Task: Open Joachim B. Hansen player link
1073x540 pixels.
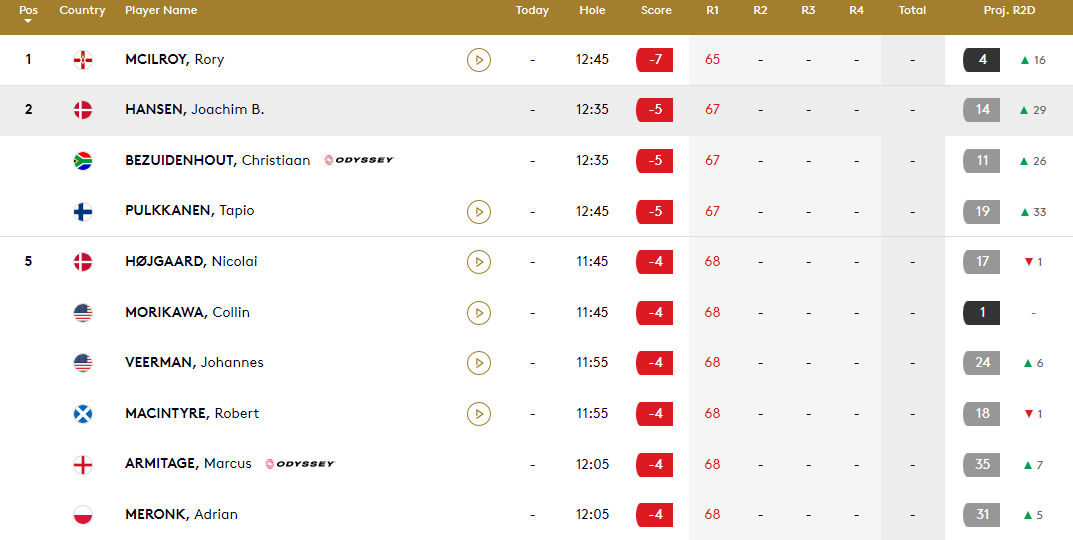Action: (194, 110)
